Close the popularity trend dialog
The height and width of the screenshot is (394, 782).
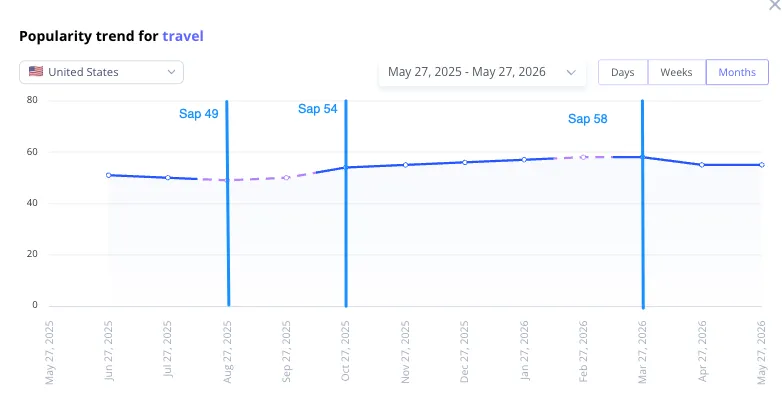point(776,4)
